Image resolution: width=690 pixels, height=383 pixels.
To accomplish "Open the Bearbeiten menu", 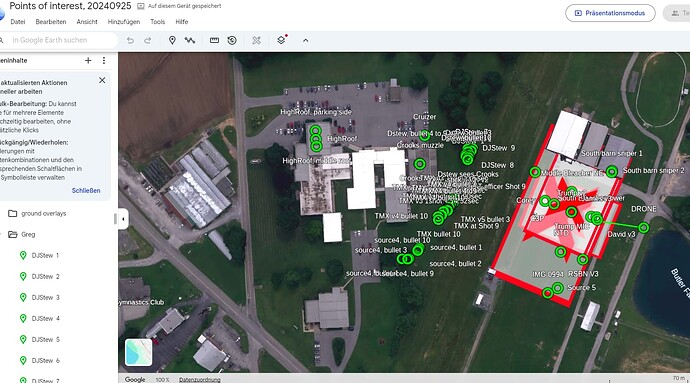I will [x=51, y=22].
